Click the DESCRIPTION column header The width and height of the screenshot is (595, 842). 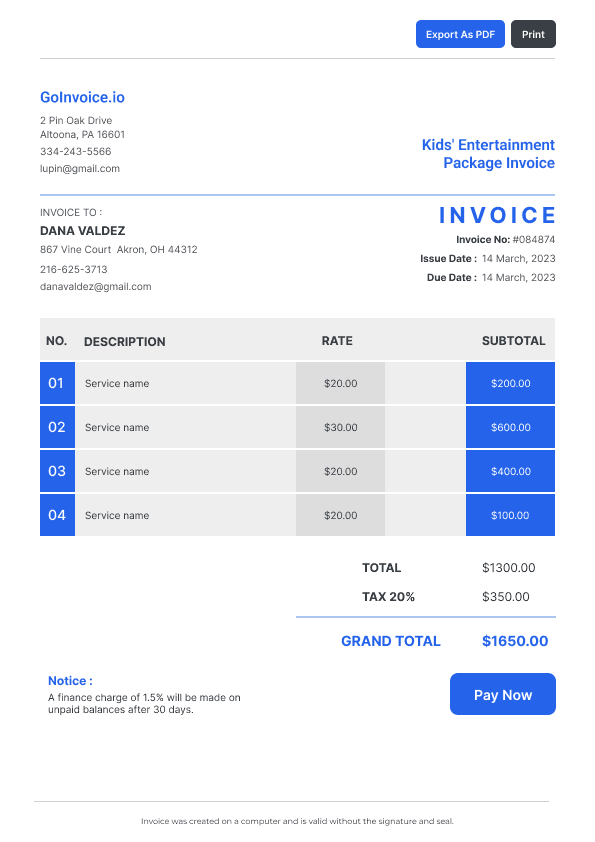click(x=125, y=342)
